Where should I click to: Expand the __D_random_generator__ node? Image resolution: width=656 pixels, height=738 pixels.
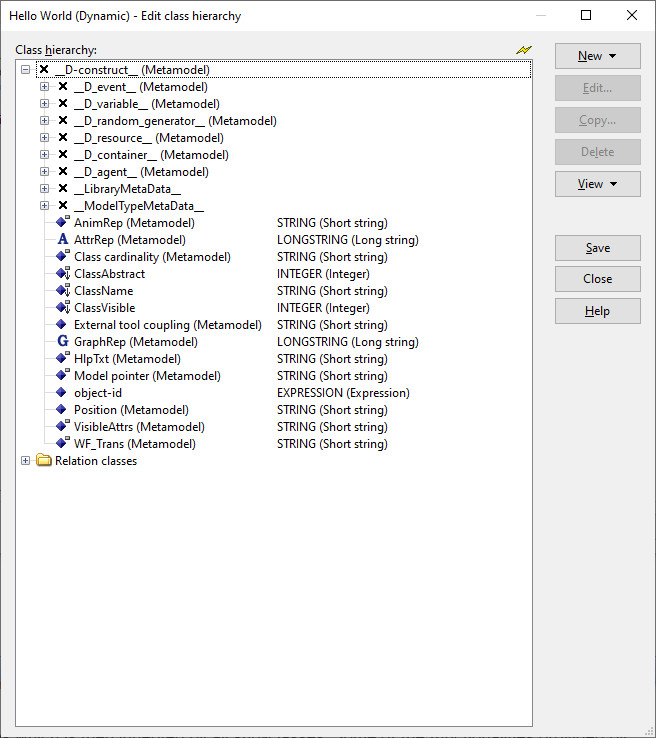(44, 120)
